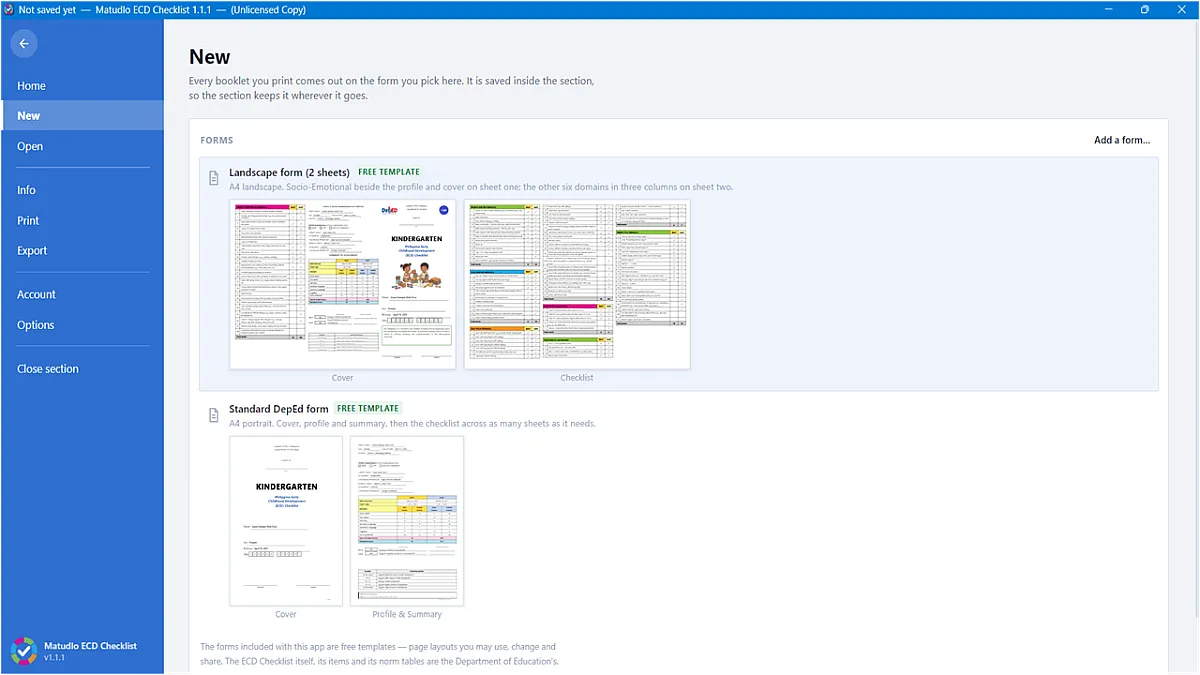Click the document icon beside Standard DepEd form
1200x675 pixels.
tap(213, 415)
